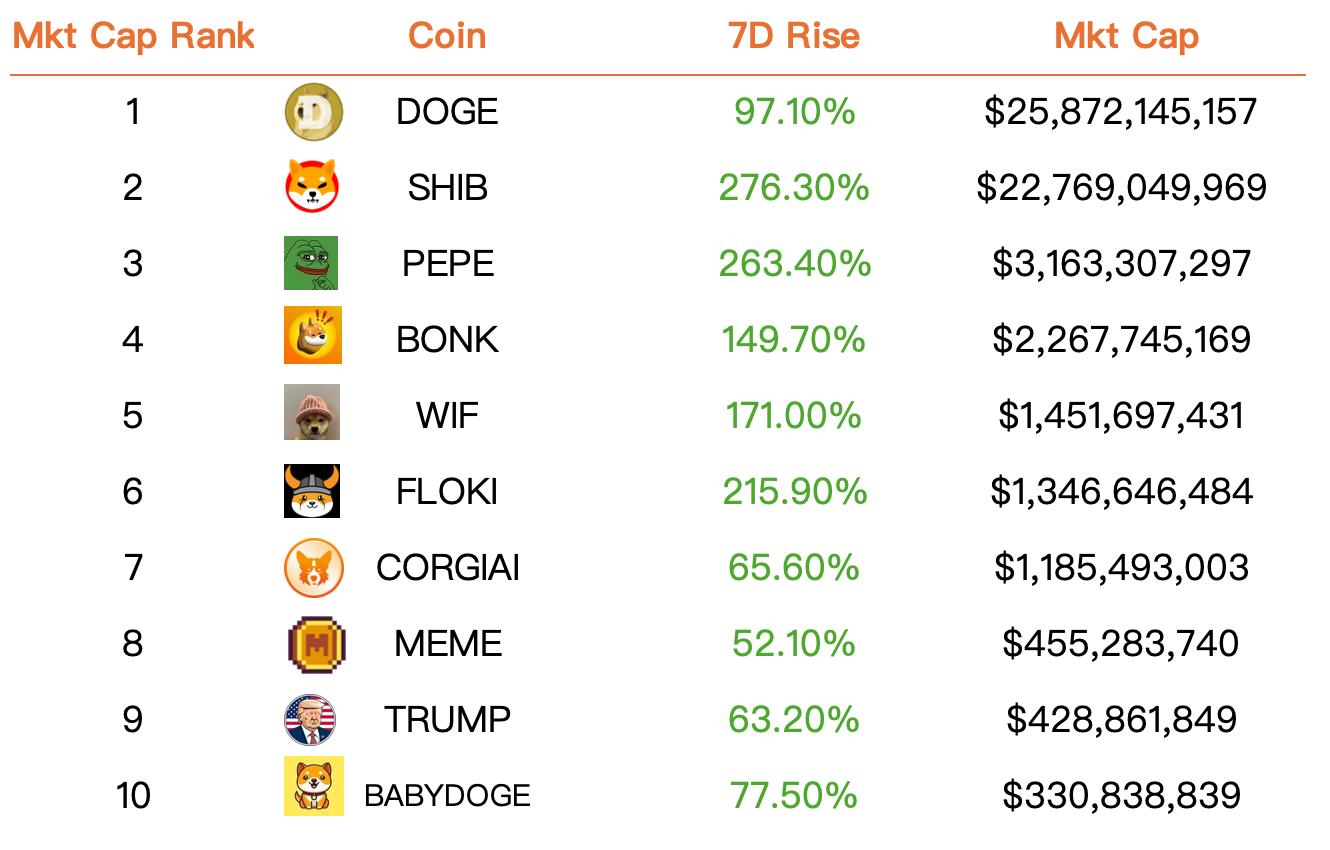Image resolution: width=1330 pixels, height=850 pixels.
Task: Click the Mkt Cap column header
Action: [x=1127, y=37]
